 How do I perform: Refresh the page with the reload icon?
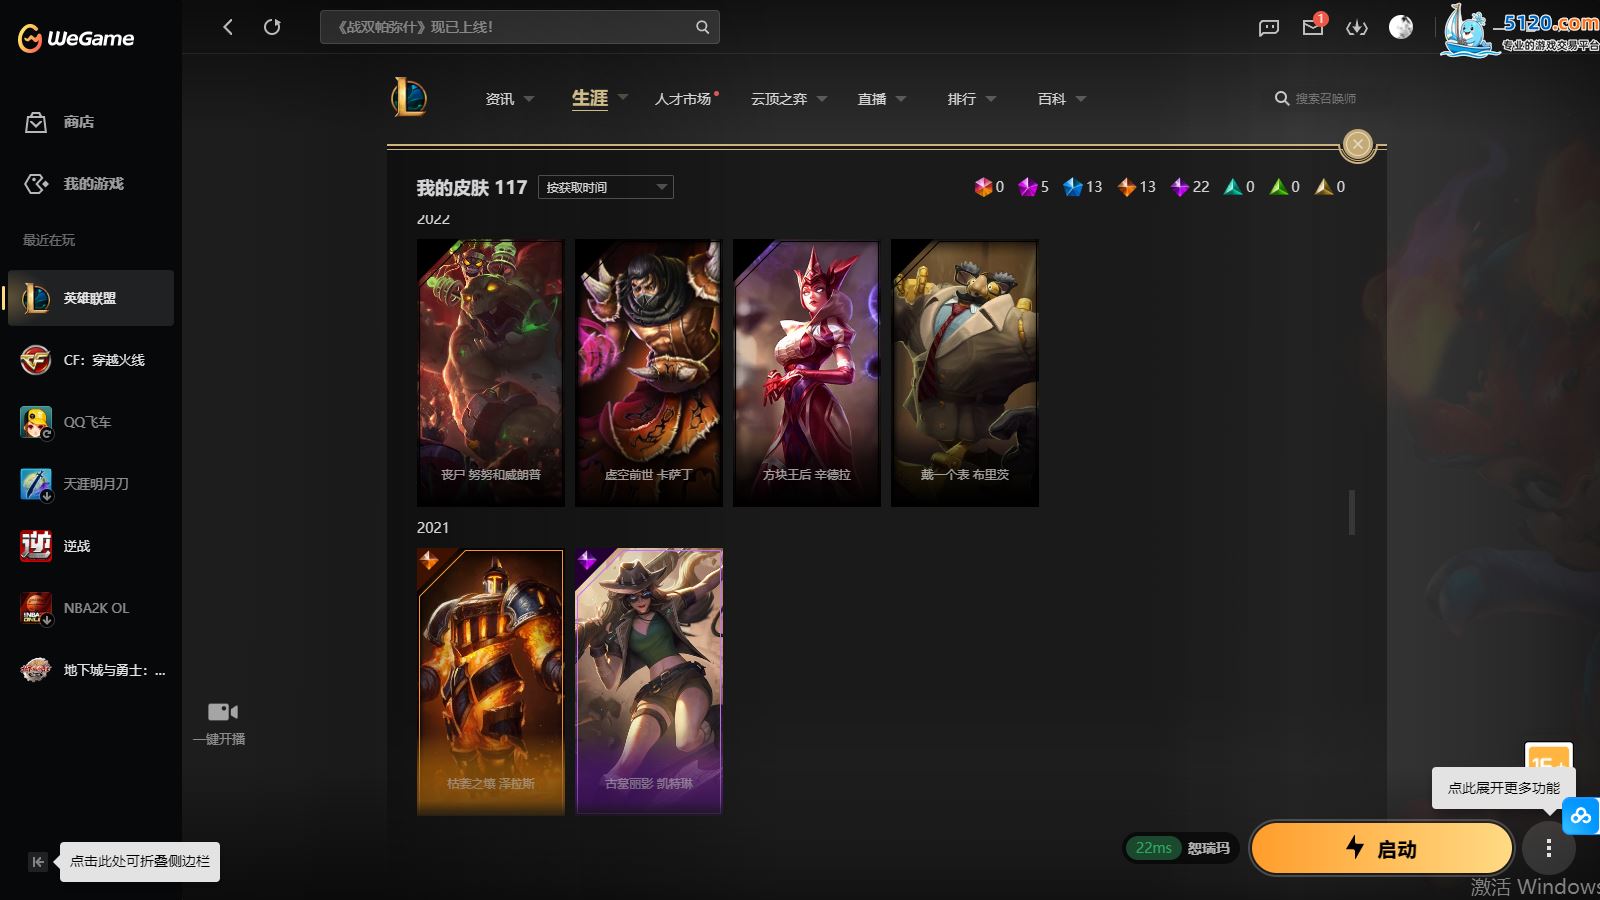click(272, 27)
